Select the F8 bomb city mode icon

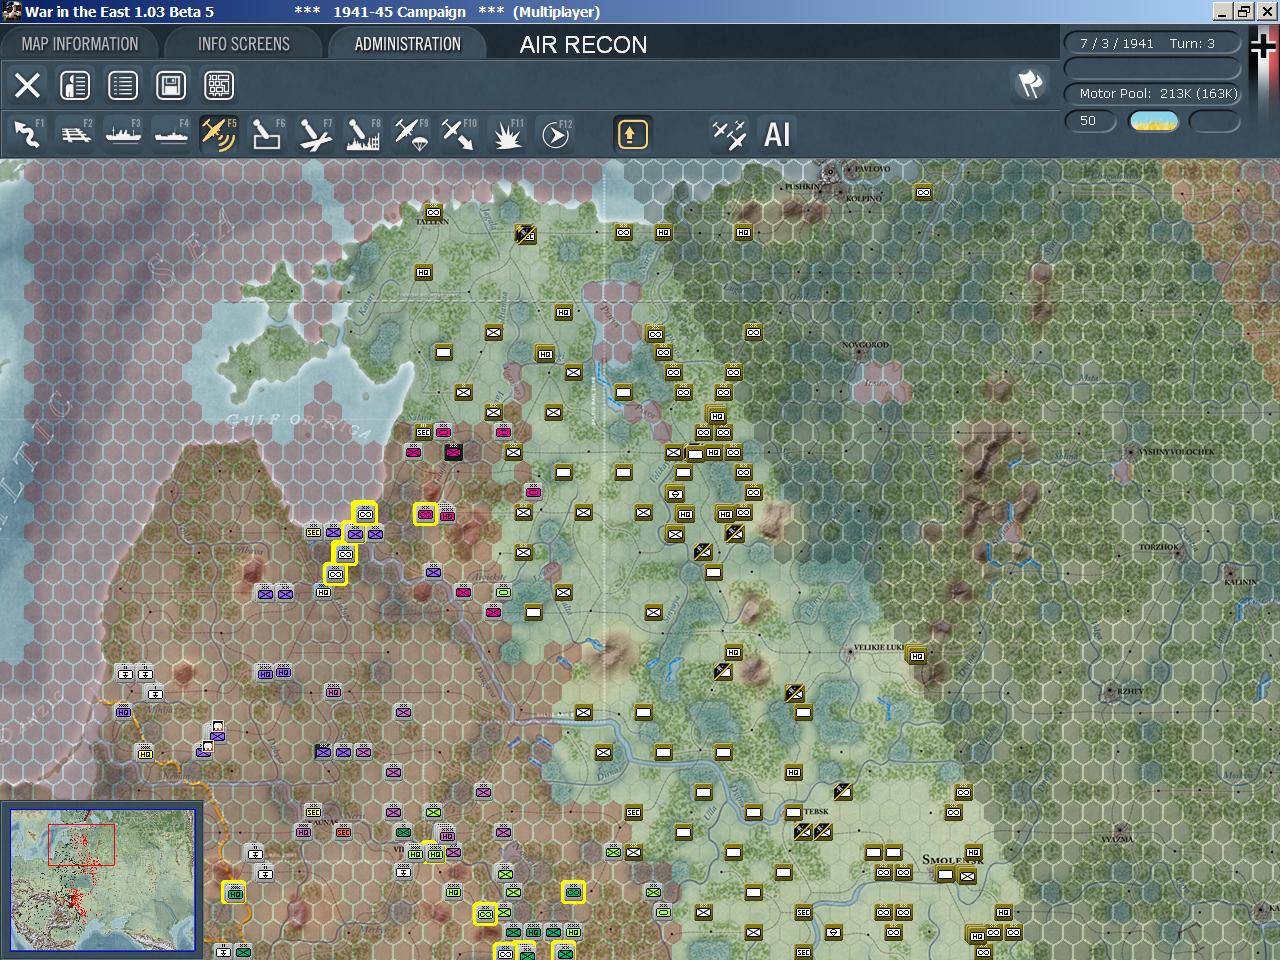click(x=363, y=134)
